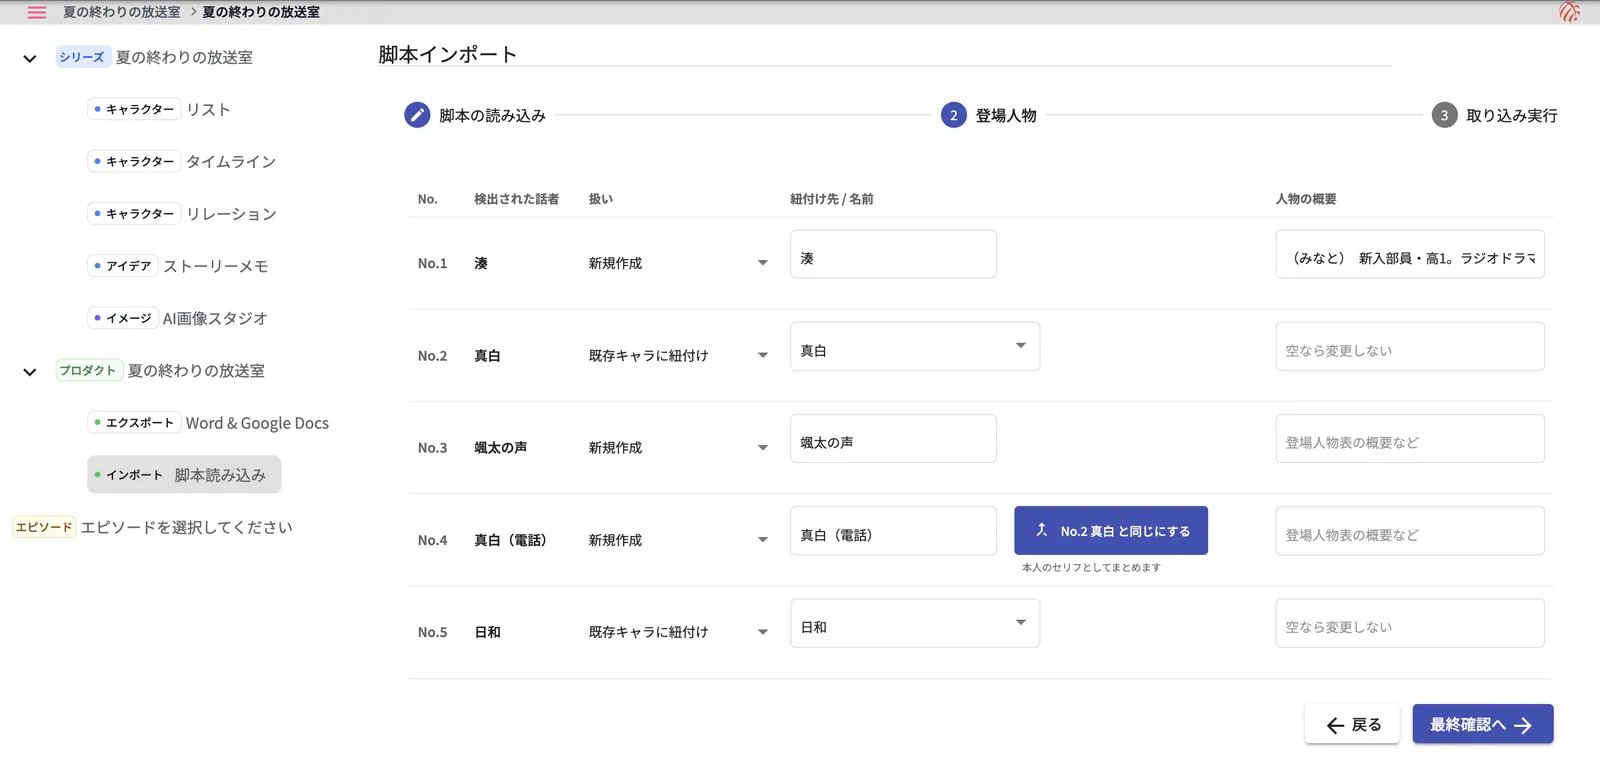Open 扱い dropdown for No.1 湊

[x=678, y=263]
